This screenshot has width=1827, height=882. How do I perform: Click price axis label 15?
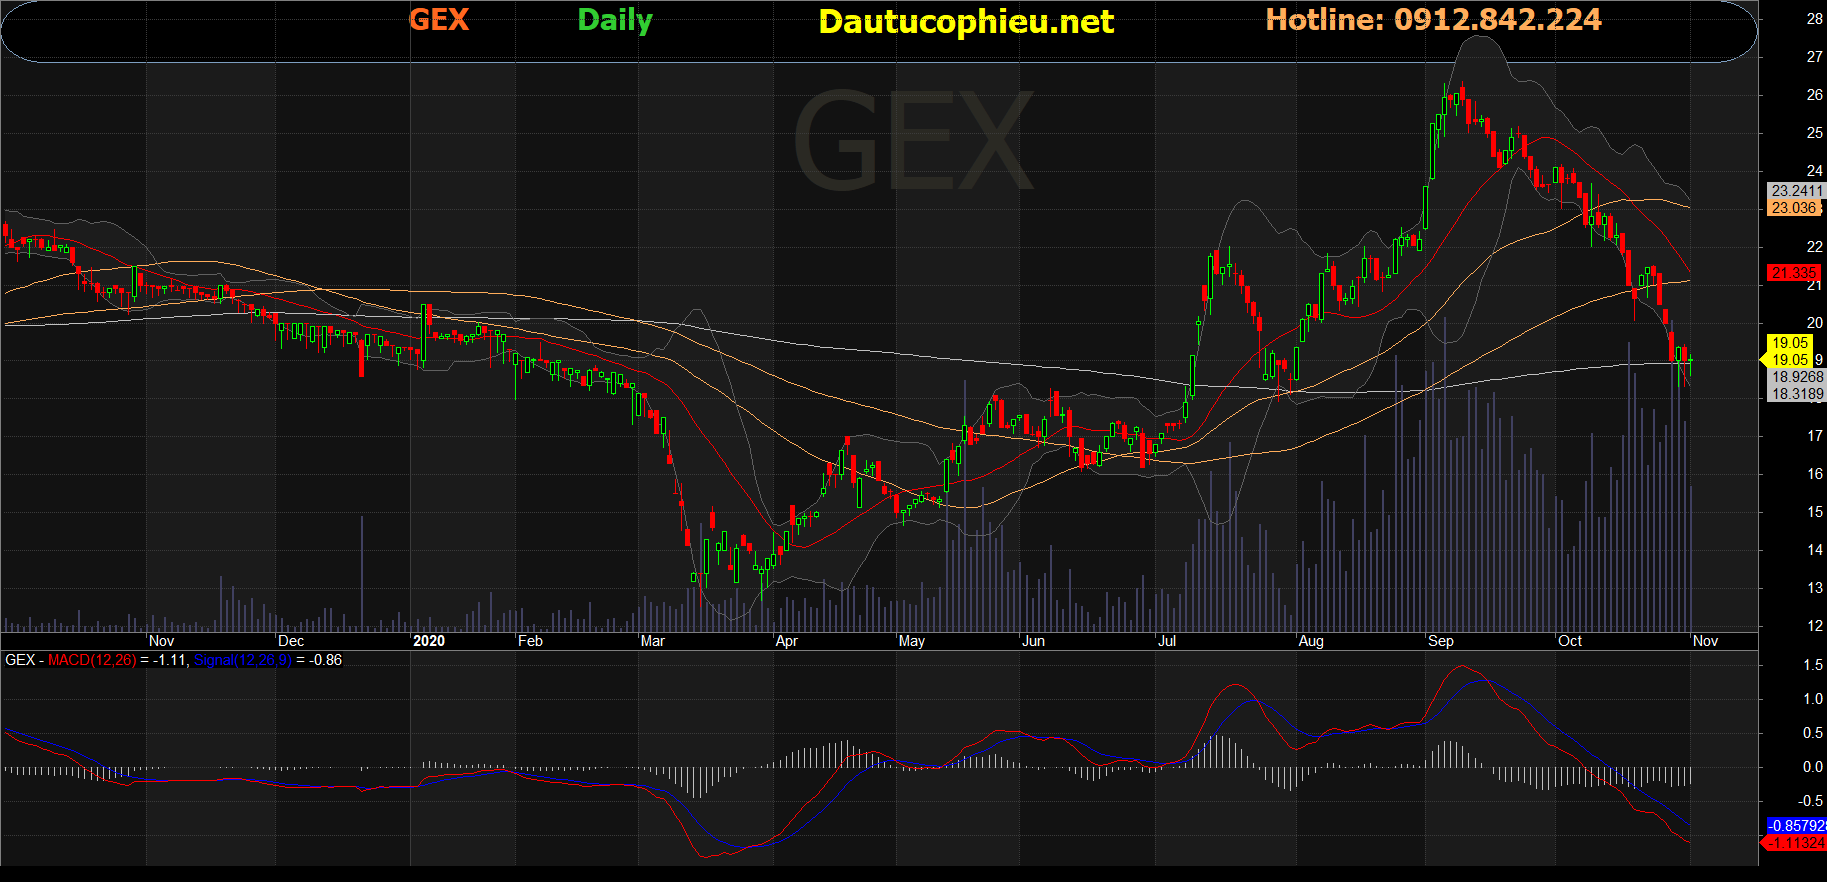tap(1815, 512)
